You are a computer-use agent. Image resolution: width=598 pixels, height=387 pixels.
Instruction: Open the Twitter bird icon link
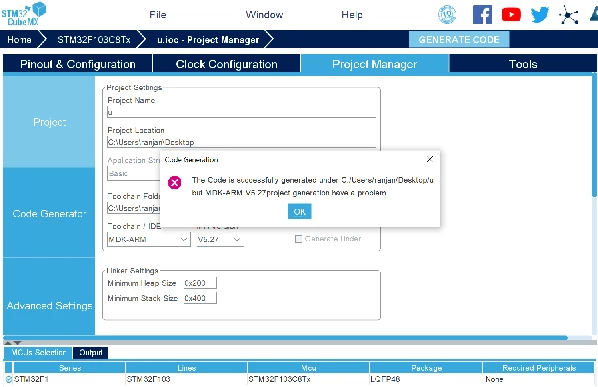coord(540,15)
